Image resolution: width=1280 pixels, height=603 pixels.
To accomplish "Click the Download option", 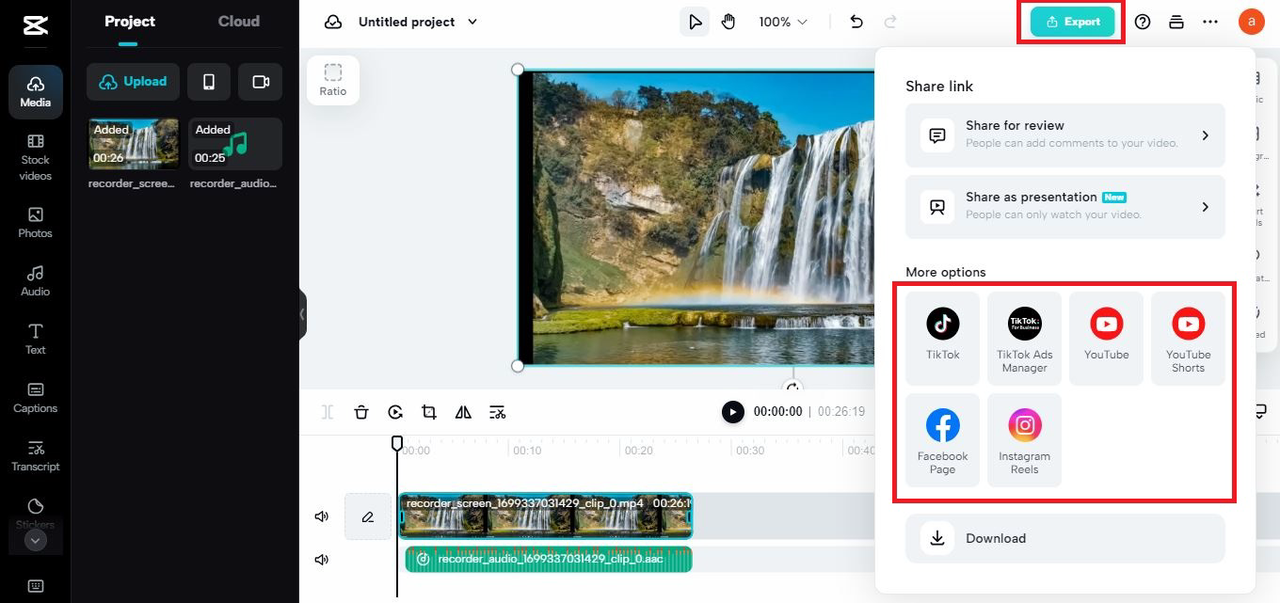I will pos(1065,538).
